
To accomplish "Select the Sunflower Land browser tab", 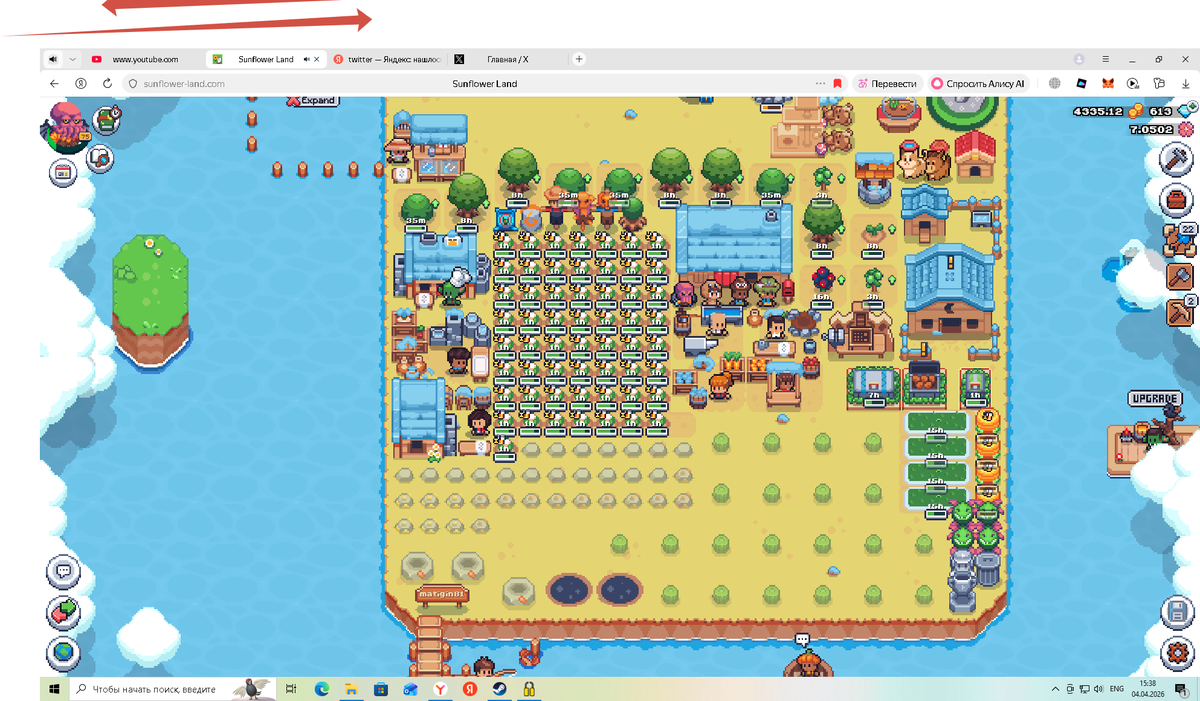I will pyautogui.click(x=266, y=60).
